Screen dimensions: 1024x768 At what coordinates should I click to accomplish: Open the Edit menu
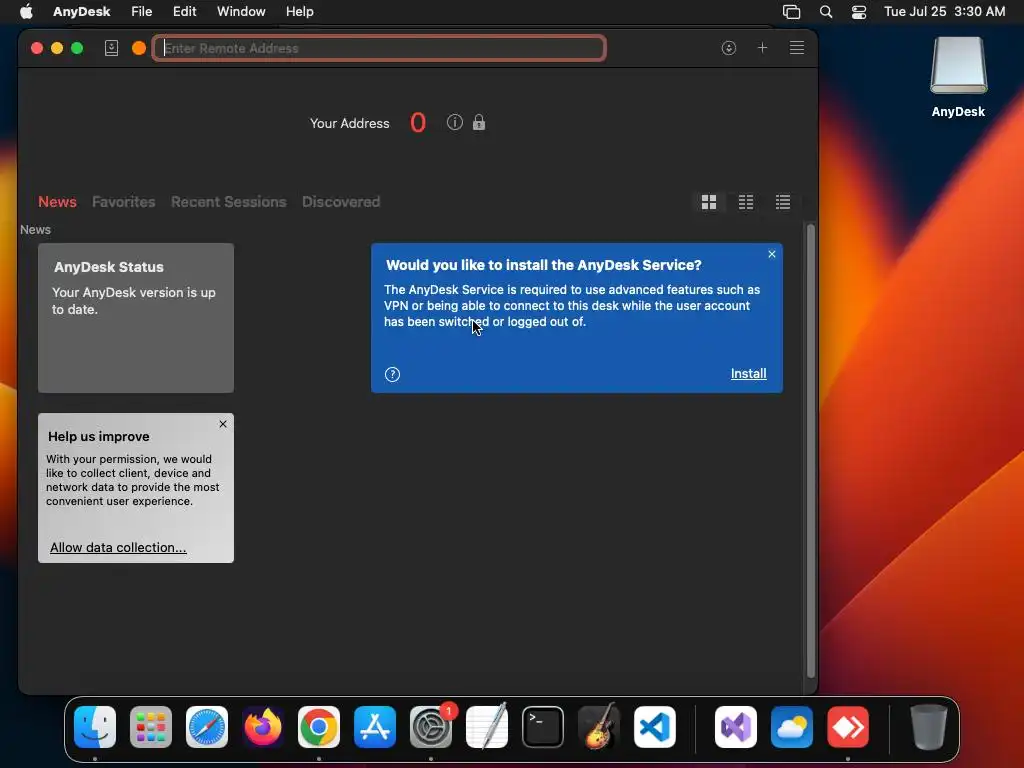(x=185, y=12)
